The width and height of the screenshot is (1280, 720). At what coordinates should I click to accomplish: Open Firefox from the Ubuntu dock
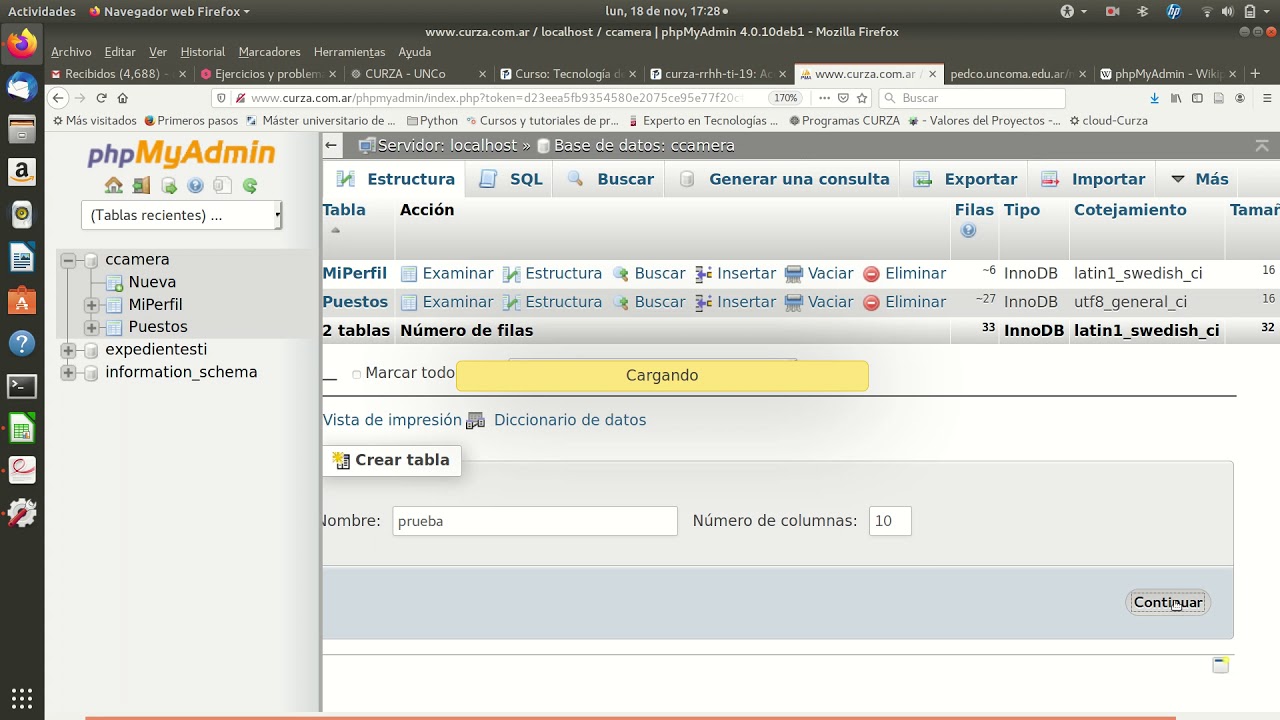(x=22, y=45)
